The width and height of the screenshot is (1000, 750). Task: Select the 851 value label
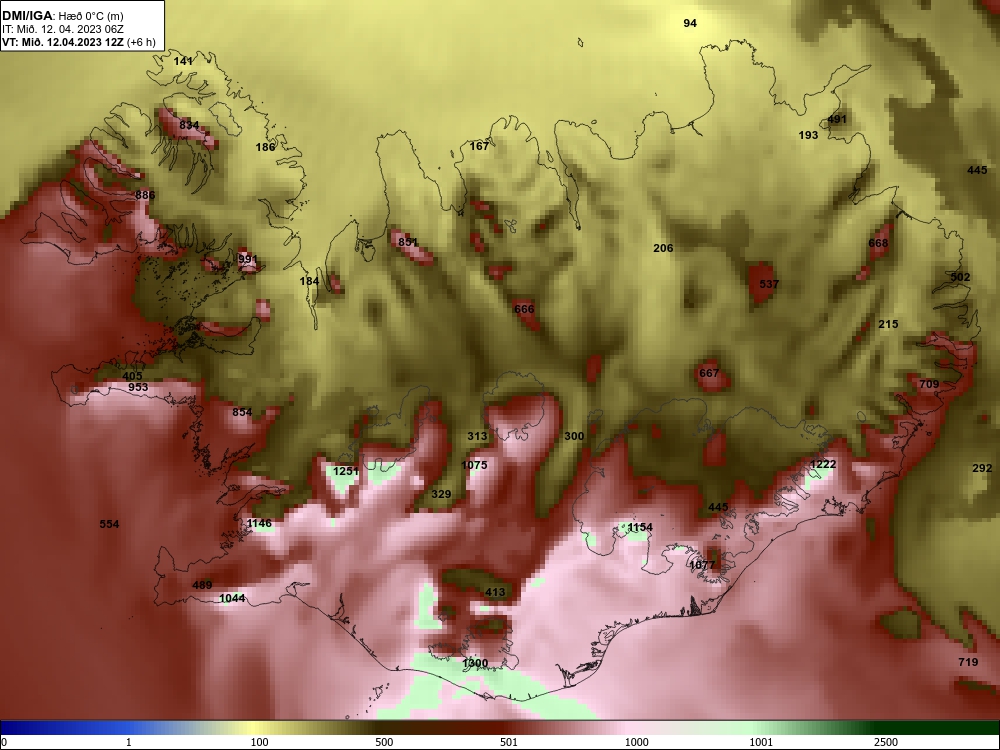point(408,242)
